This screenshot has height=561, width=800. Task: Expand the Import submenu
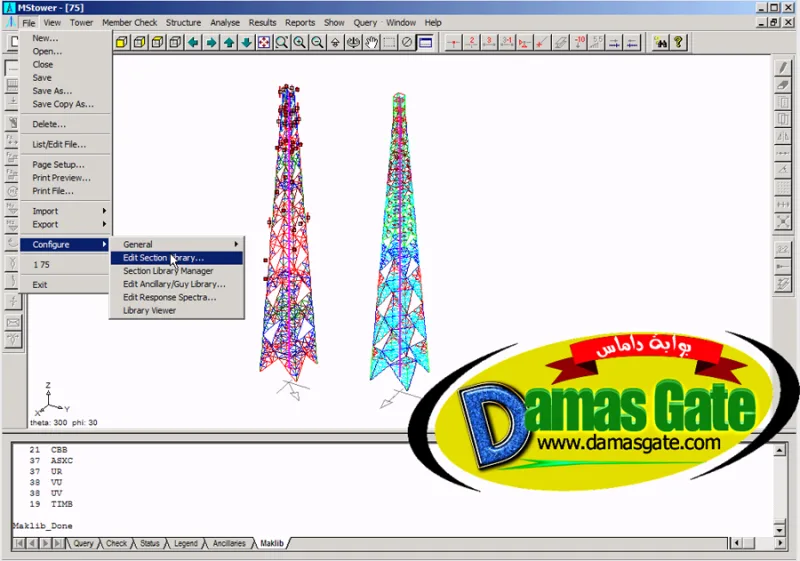click(x=65, y=211)
